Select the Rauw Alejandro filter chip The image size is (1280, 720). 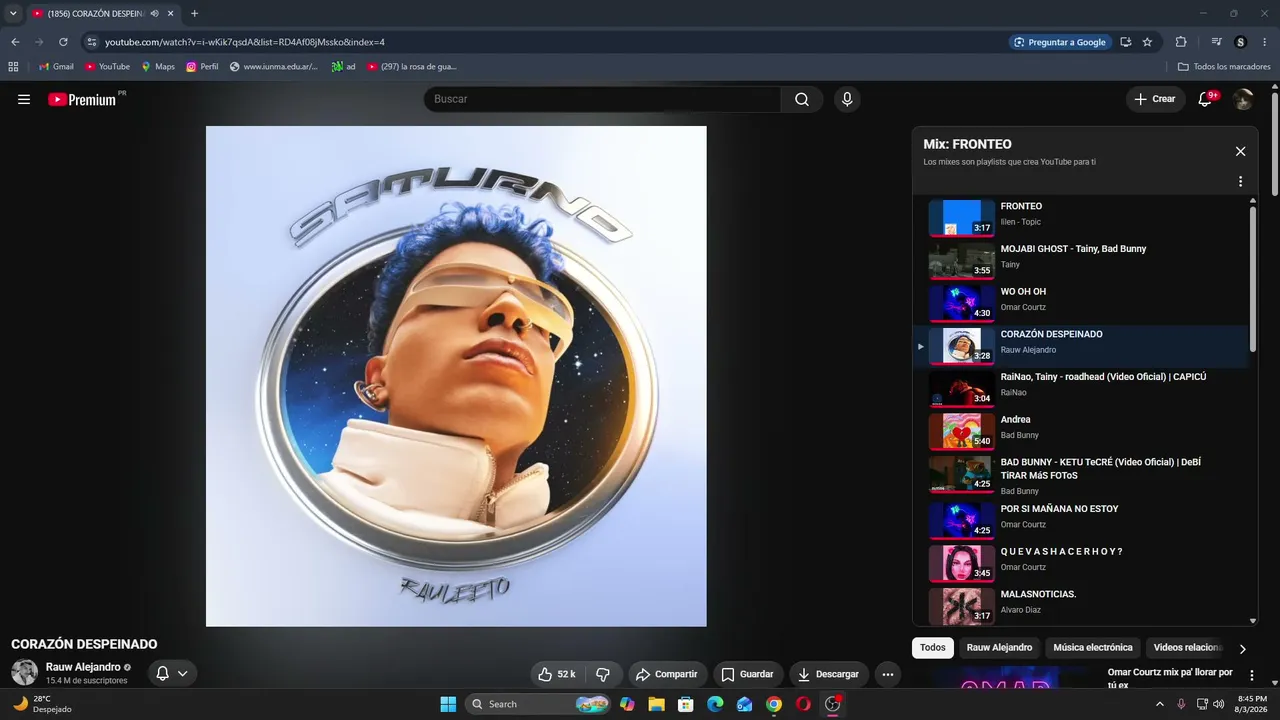pyautogui.click(x=999, y=648)
